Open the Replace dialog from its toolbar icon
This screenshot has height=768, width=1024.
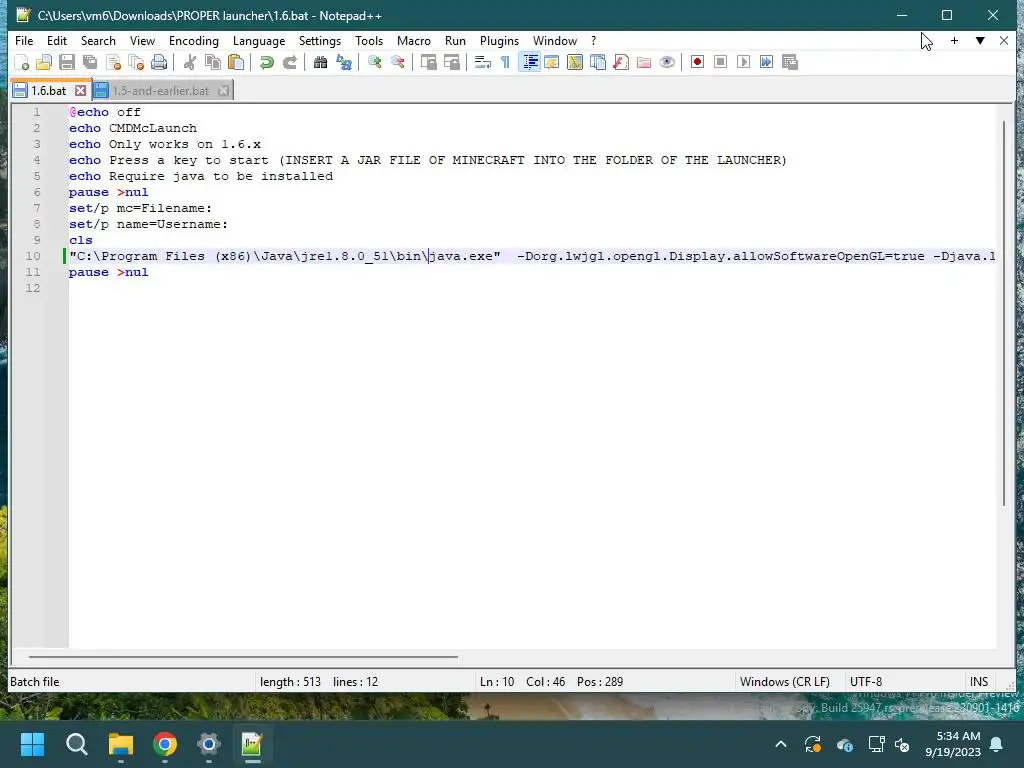[344, 62]
